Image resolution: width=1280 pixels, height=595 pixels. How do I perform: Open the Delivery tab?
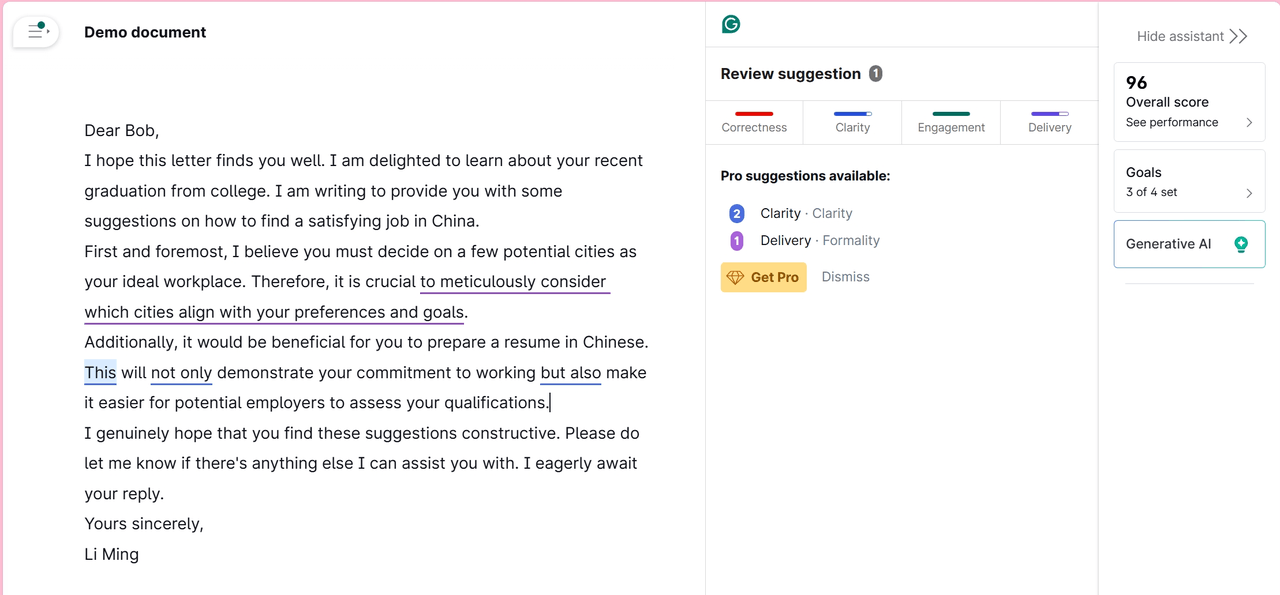[1049, 122]
